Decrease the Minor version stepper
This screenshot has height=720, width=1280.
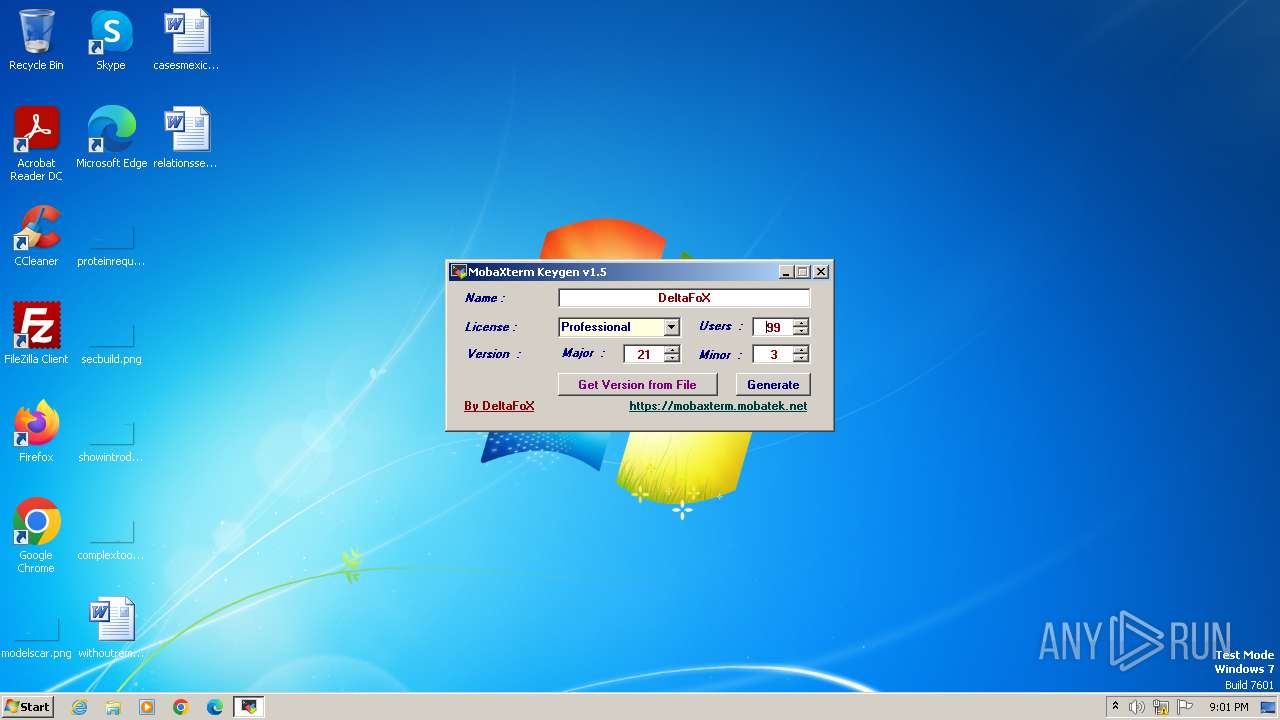[x=801, y=358]
